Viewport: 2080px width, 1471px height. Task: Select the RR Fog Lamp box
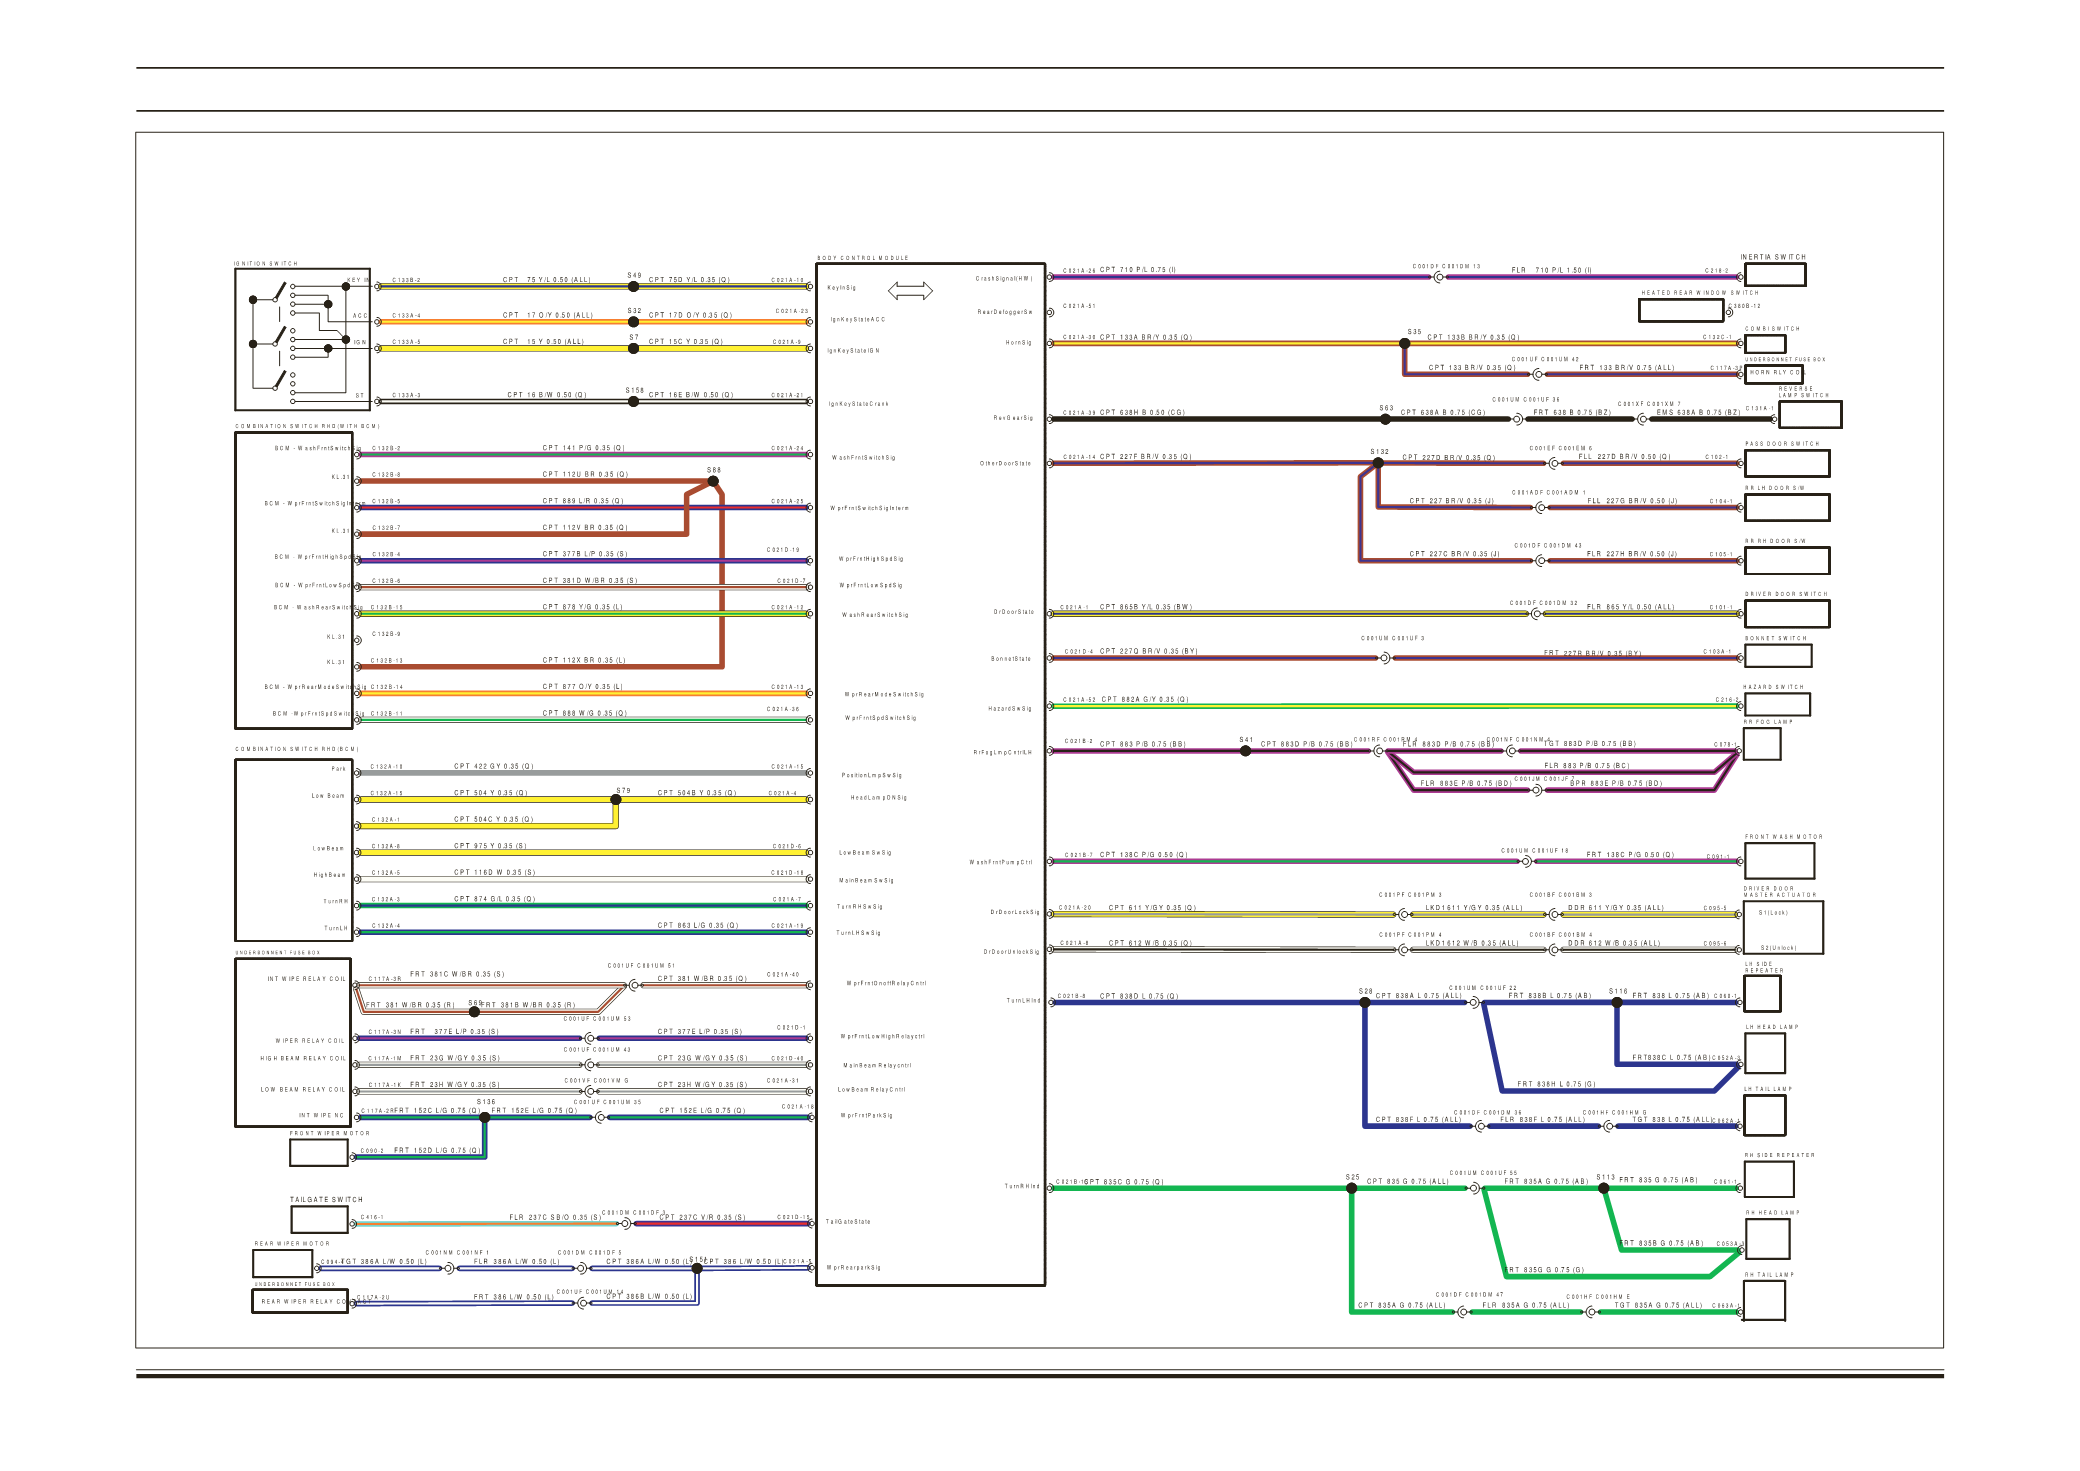(x=1761, y=744)
